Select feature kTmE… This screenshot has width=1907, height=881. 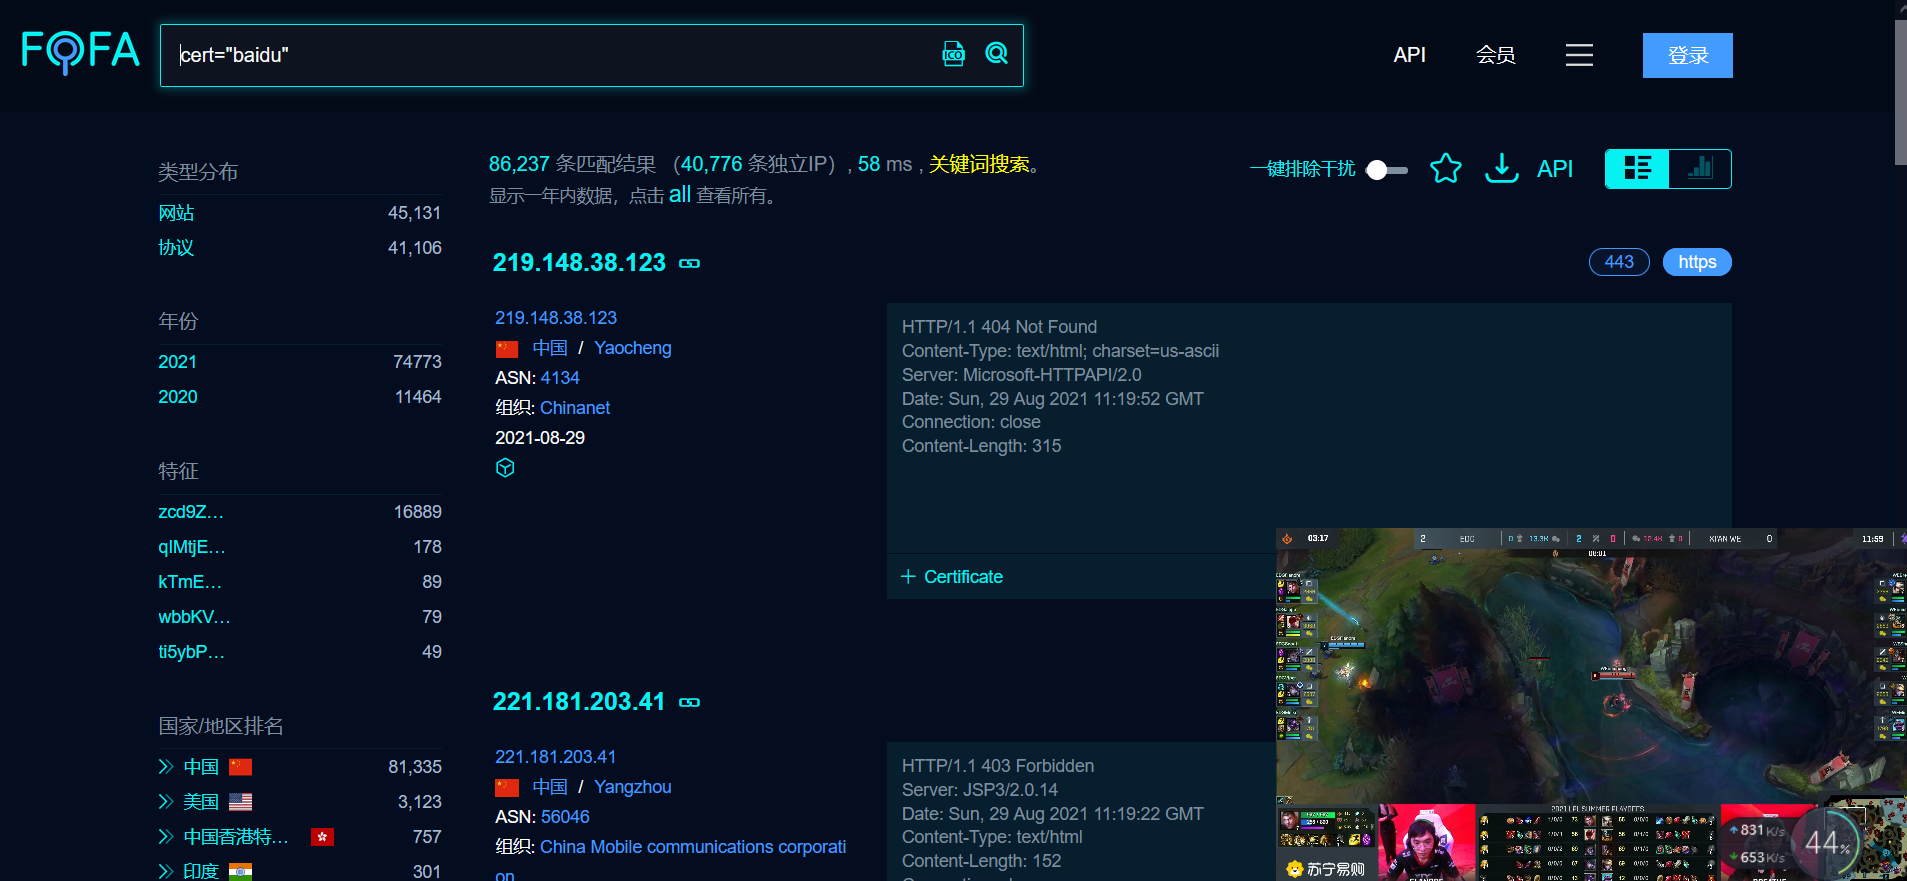coord(190,582)
